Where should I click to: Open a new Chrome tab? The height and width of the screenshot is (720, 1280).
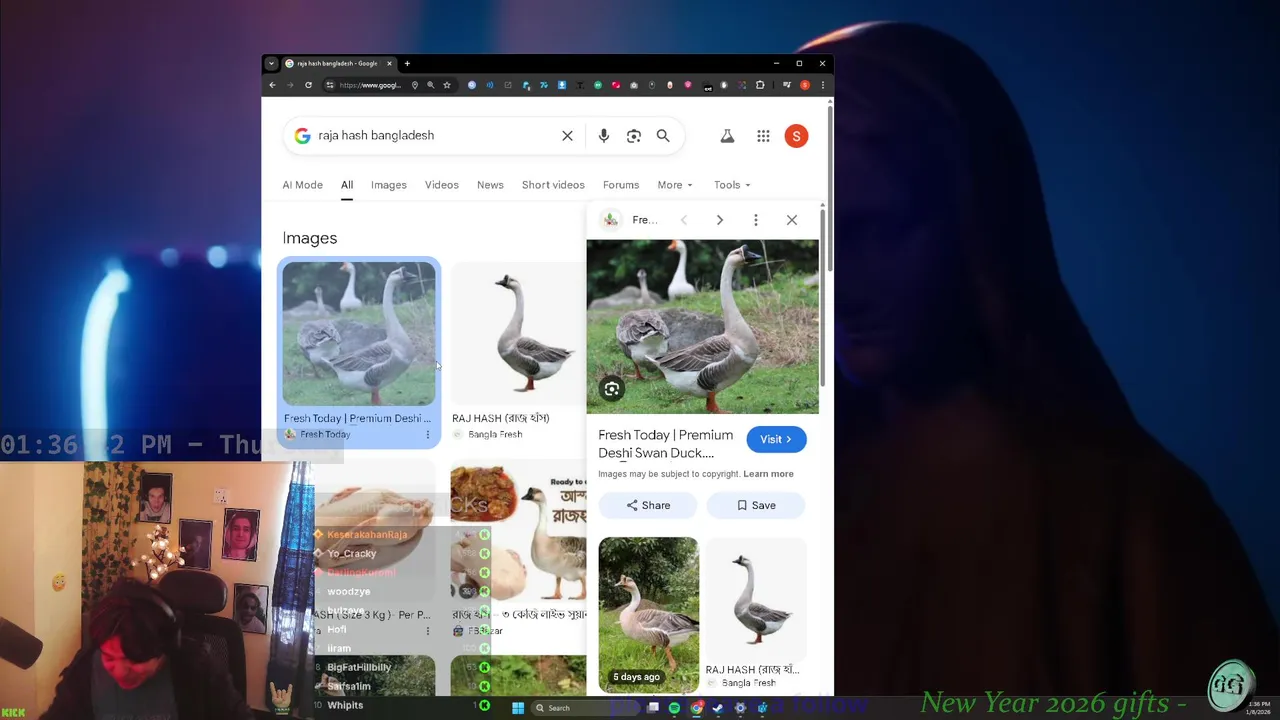click(407, 63)
